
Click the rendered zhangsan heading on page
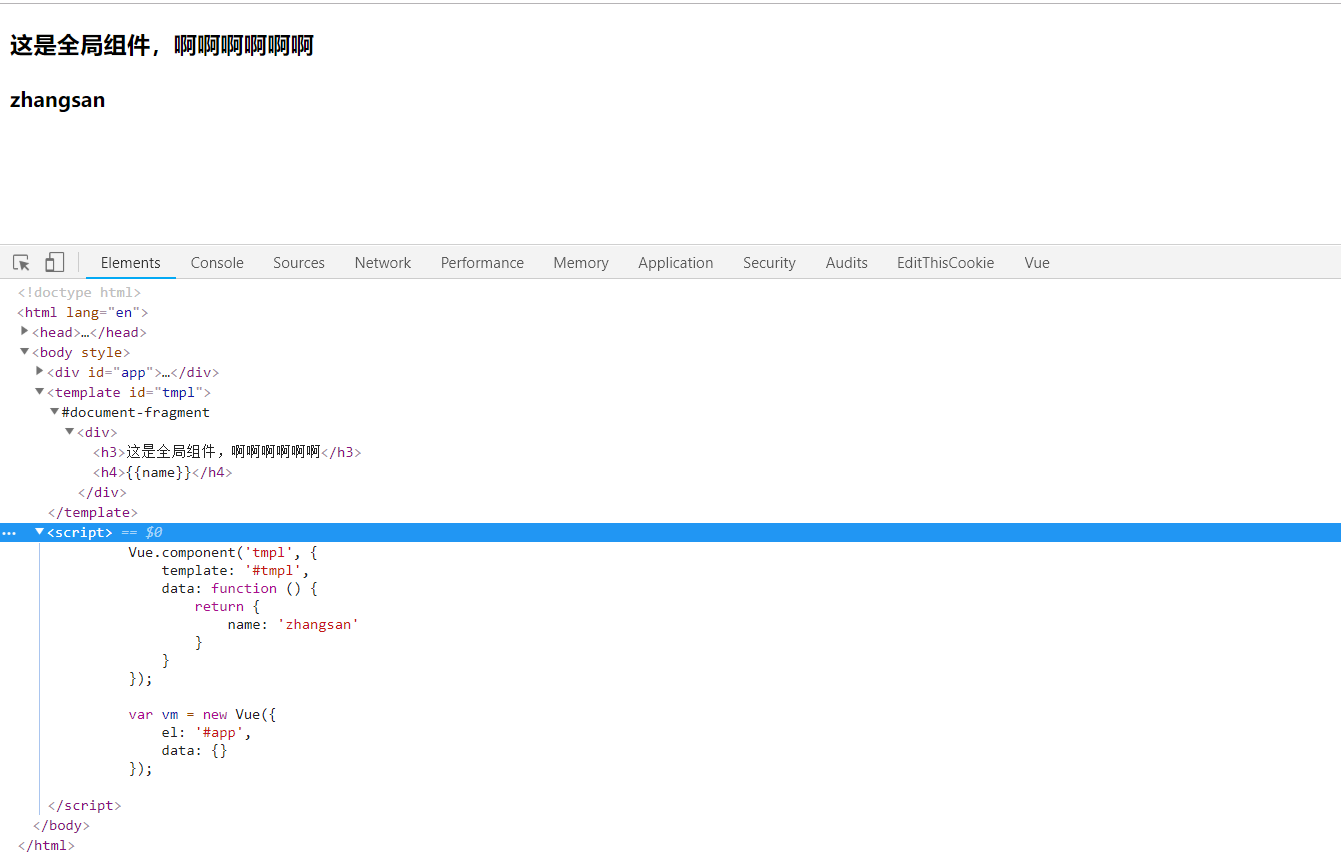click(57, 100)
